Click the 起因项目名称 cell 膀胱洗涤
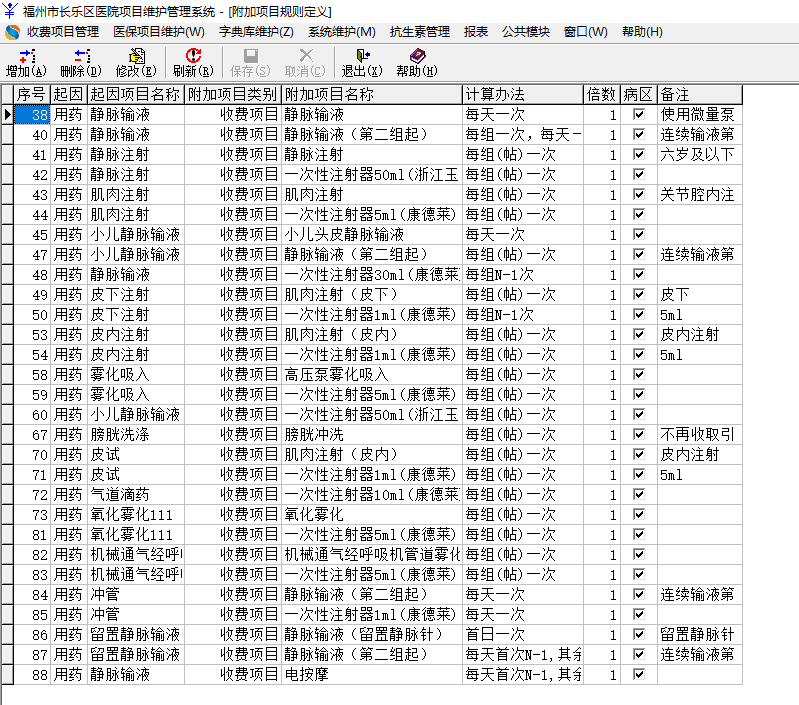Viewport: 799px width, 705px height. pos(136,434)
